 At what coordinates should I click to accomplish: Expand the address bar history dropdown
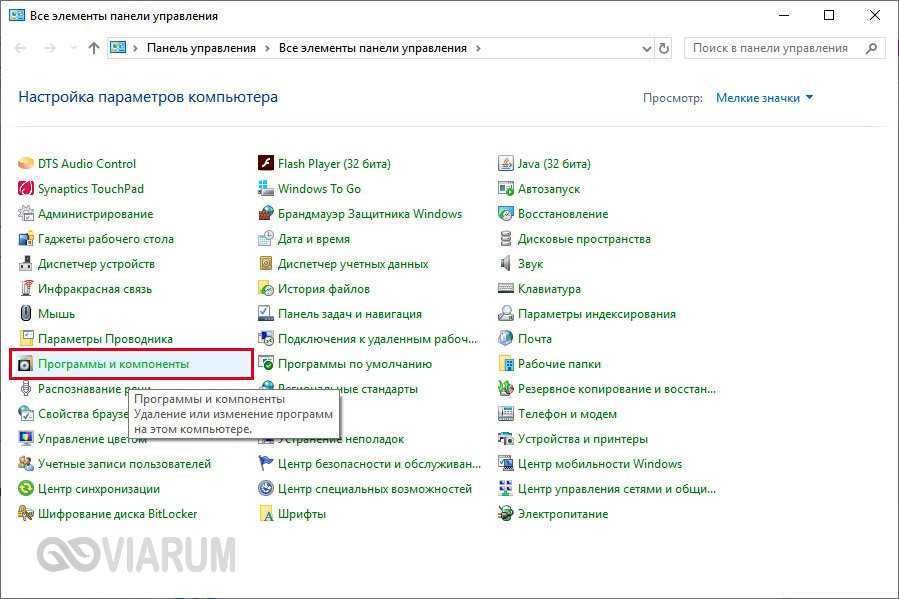pos(647,49)
